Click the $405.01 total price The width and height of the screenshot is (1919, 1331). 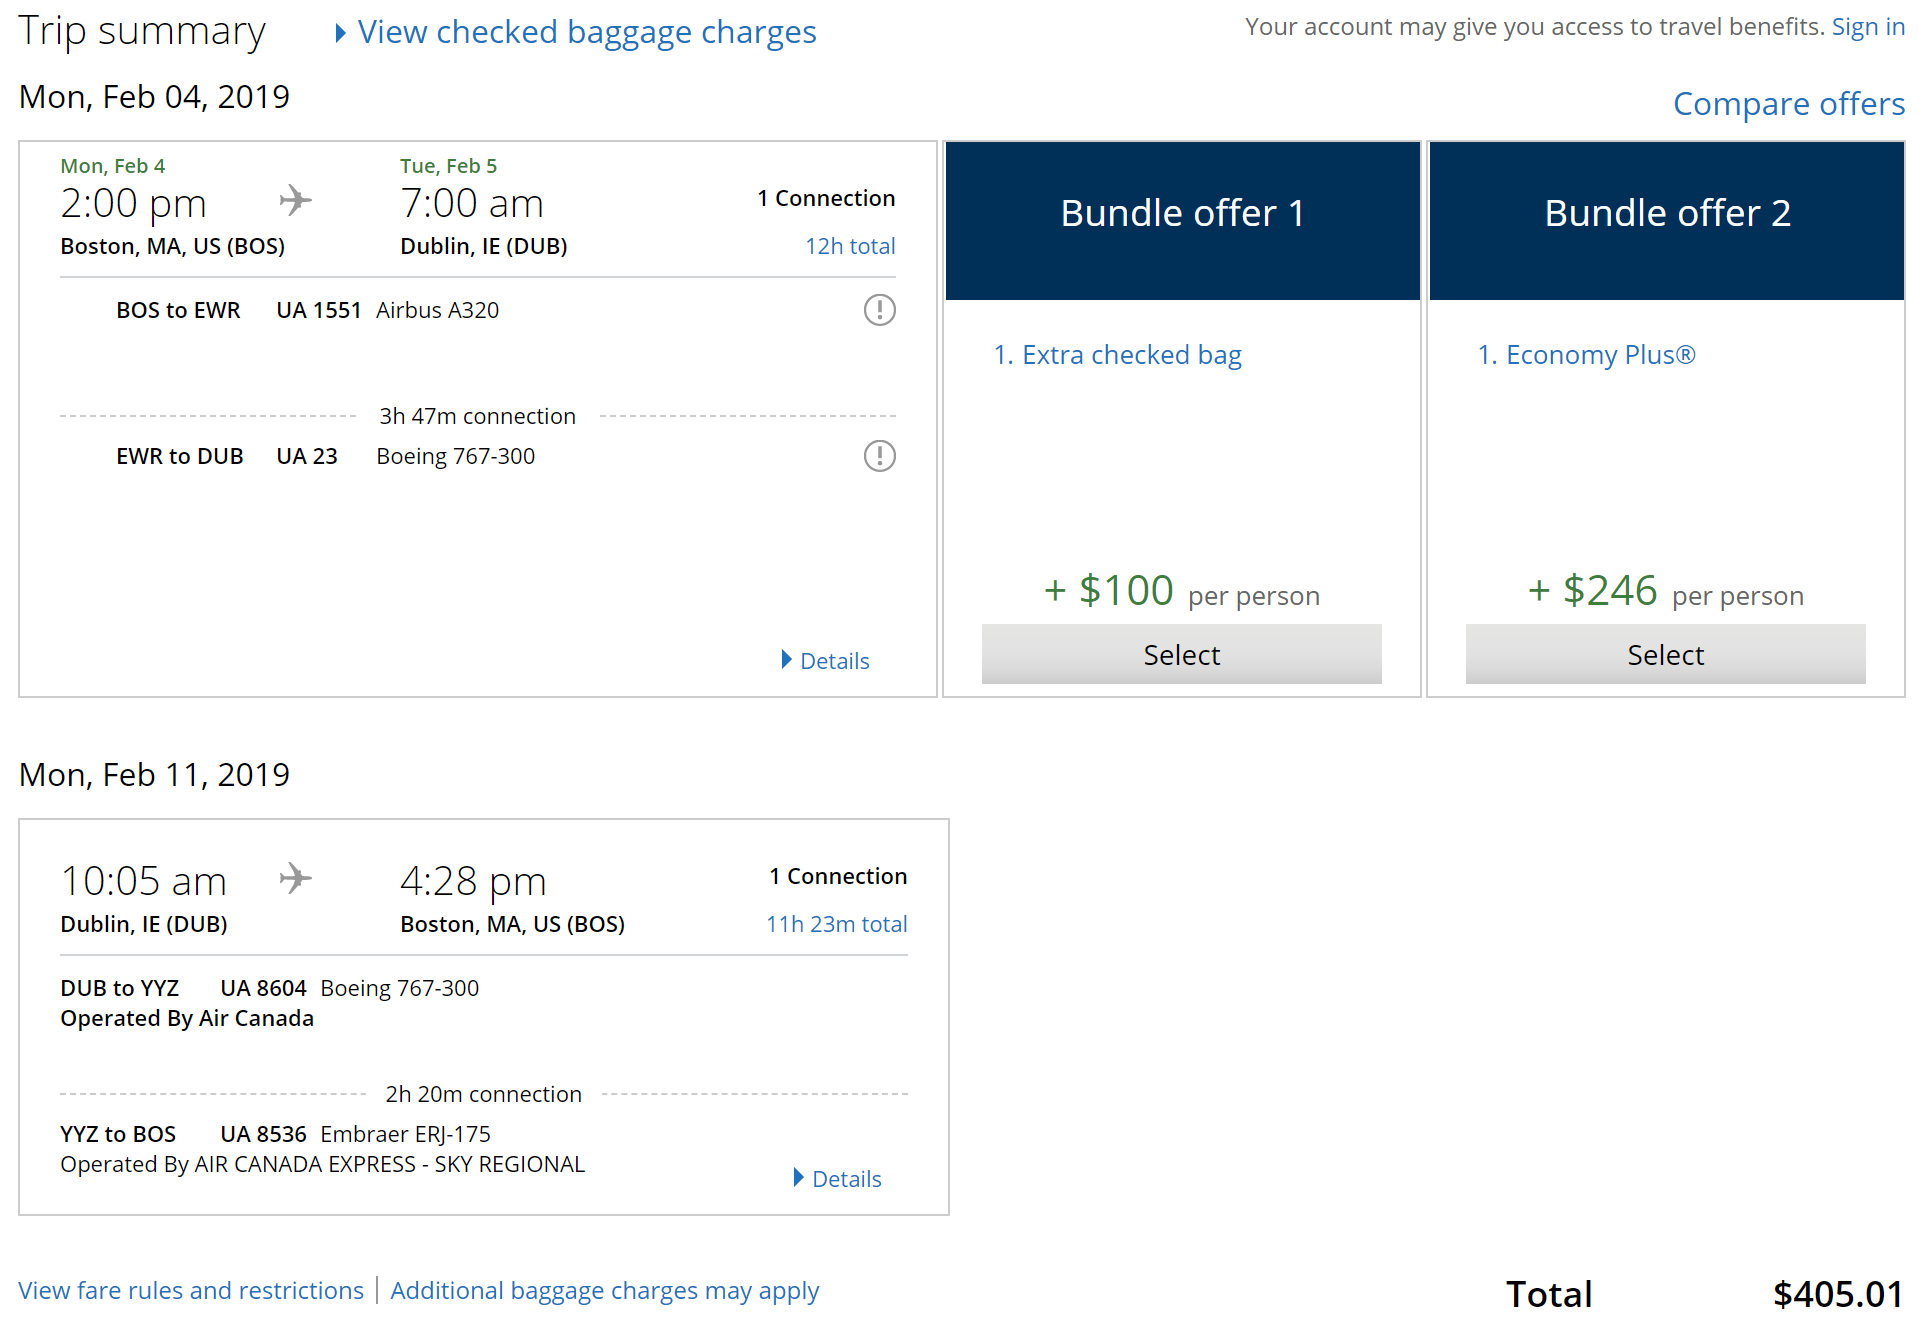point(1837,1294)
